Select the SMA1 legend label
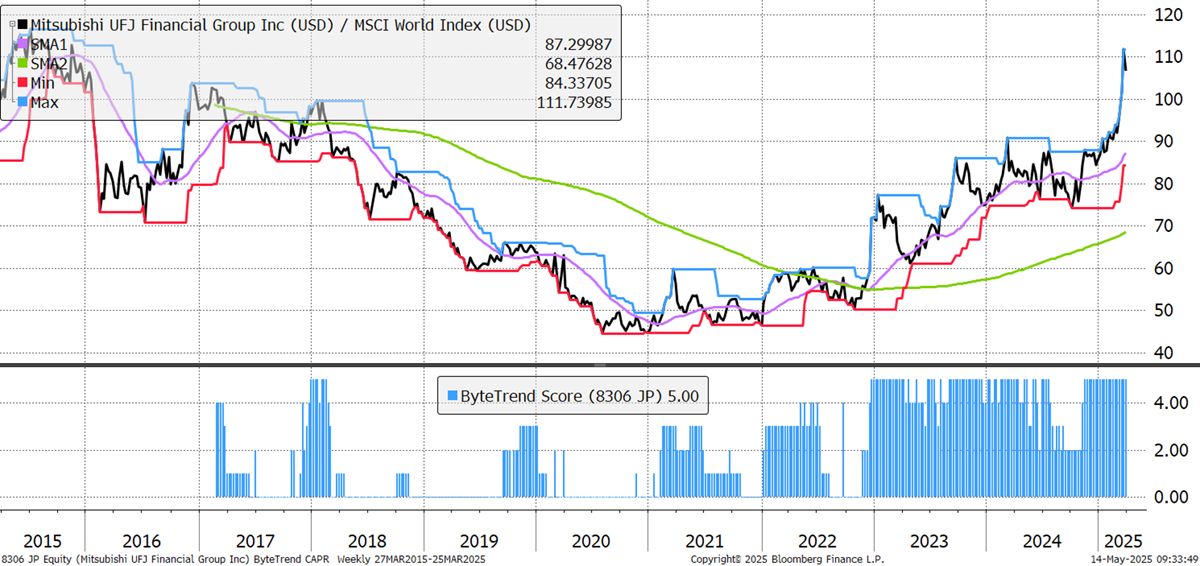 point(49,45)
